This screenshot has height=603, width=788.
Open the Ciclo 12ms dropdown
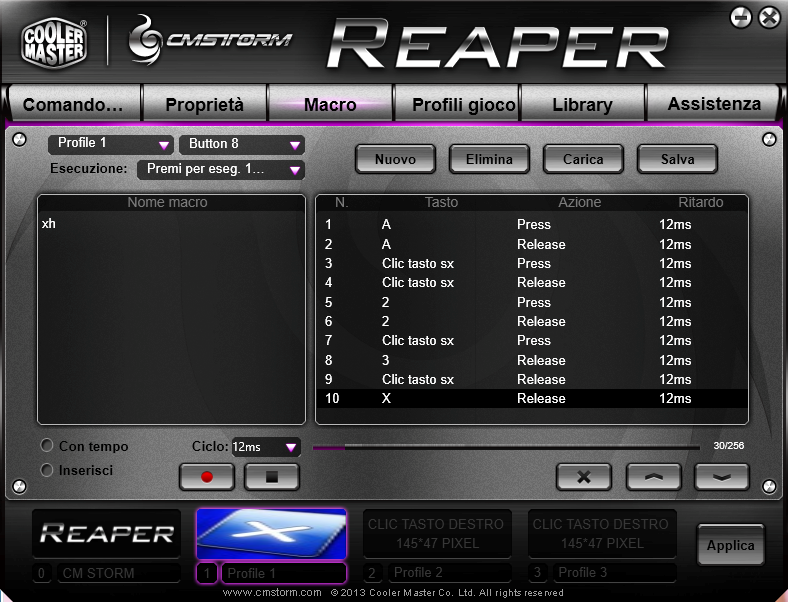[265, 447]
